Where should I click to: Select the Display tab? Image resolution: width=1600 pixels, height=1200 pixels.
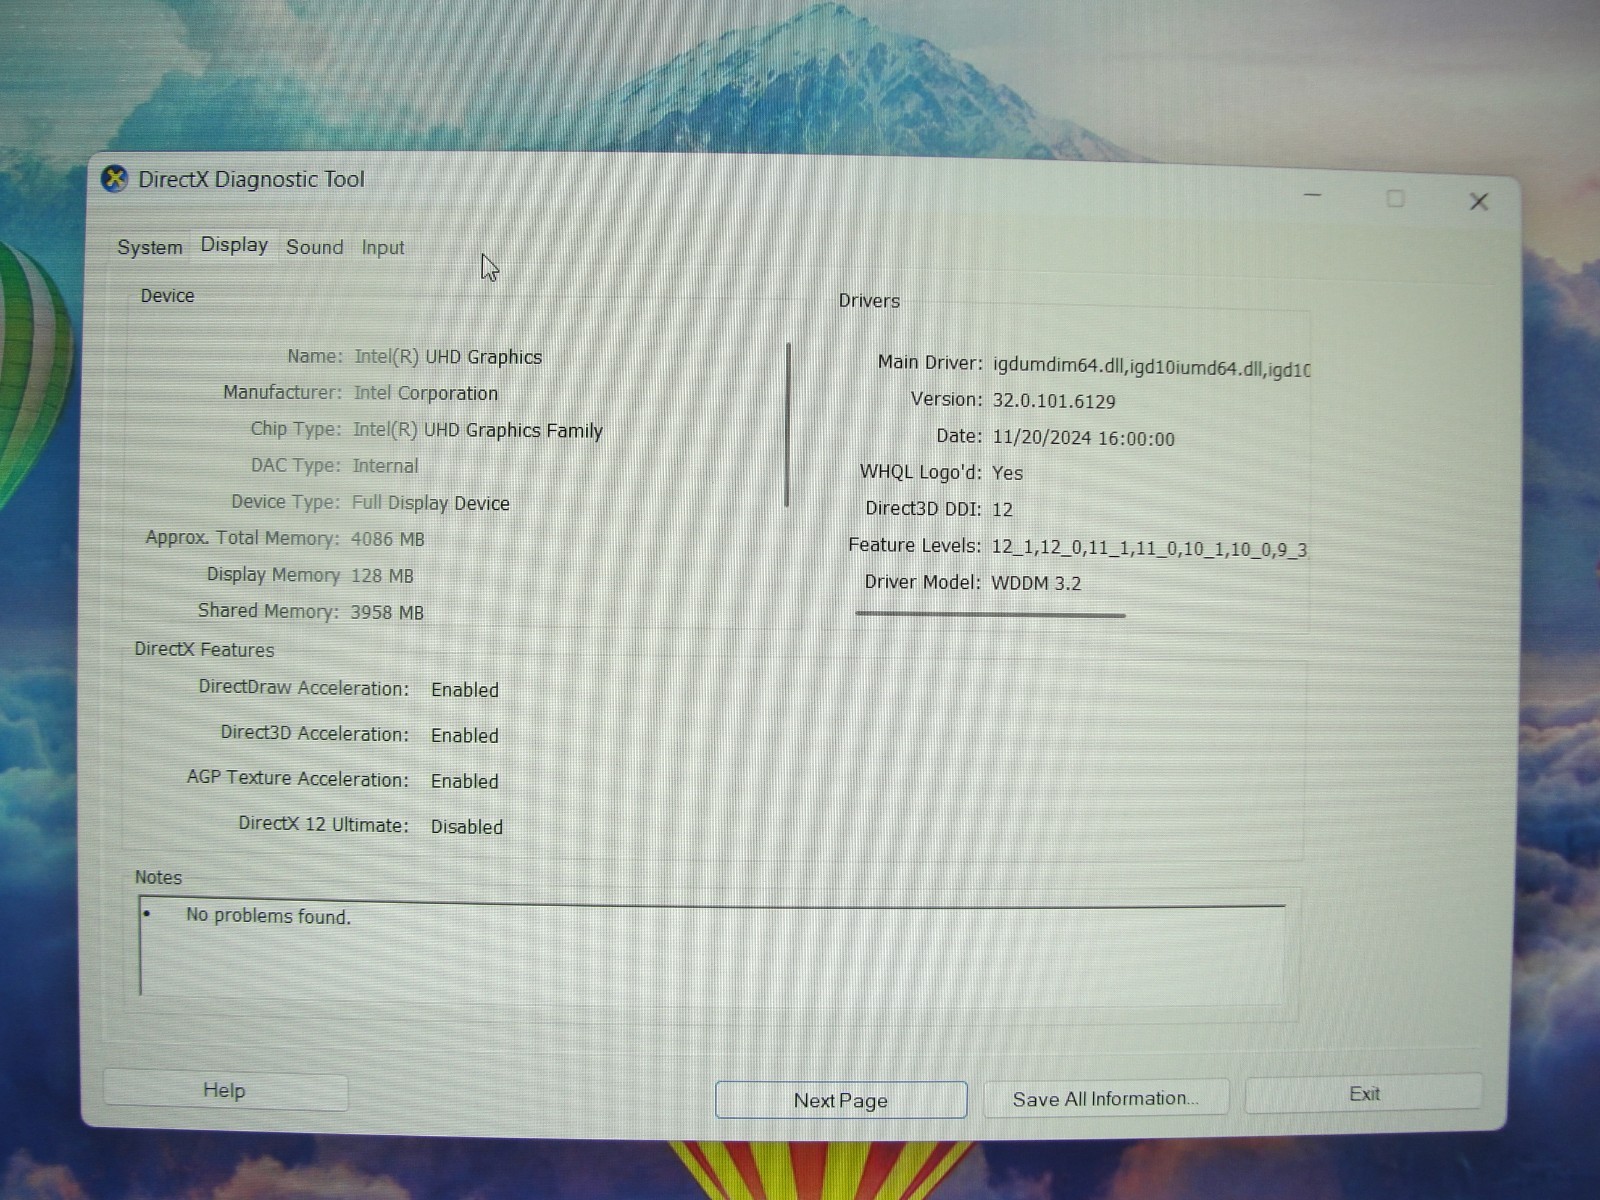234,245
